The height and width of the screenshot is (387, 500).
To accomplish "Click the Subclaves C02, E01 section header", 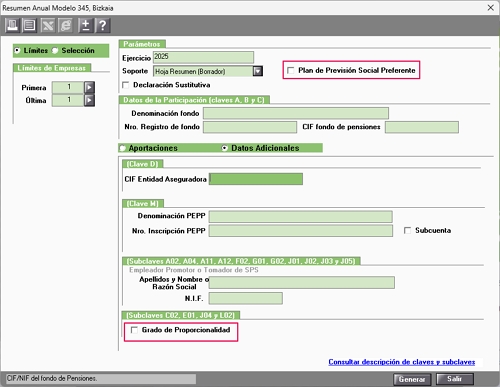I will pos(181,315).
